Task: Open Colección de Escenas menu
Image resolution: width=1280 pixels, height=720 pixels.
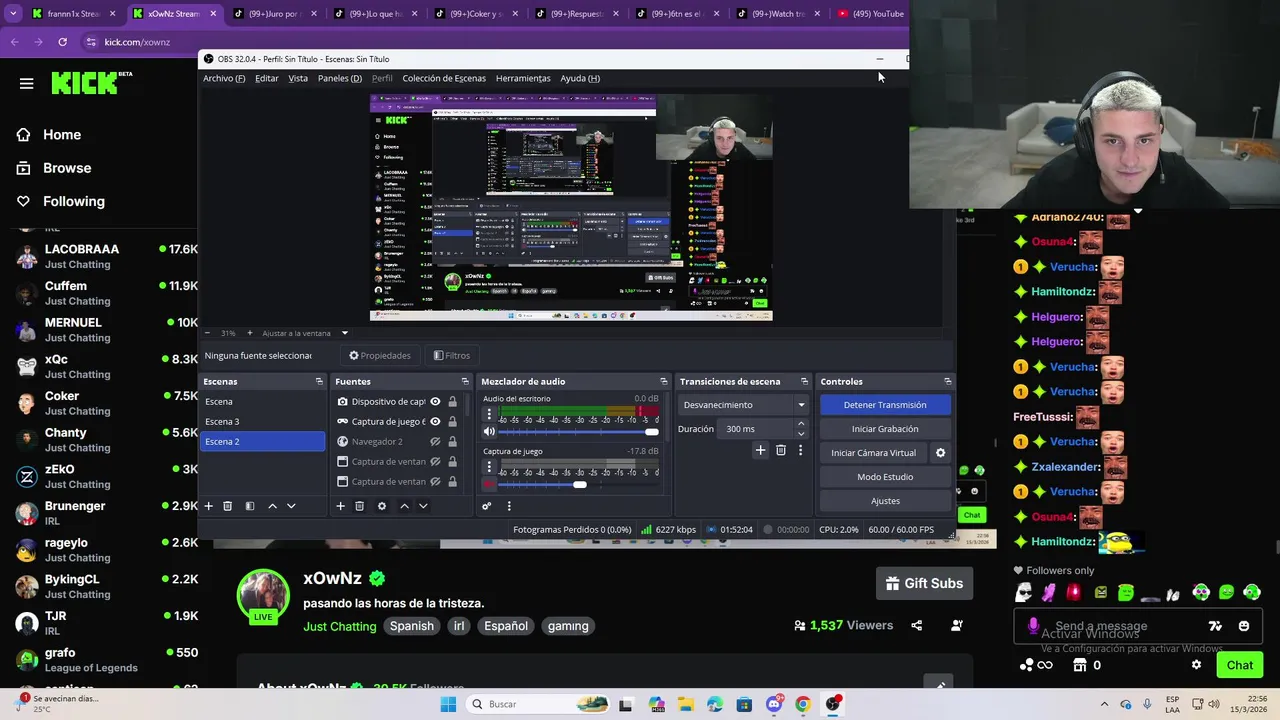Action: pyautogui.click(x=444, y=78)
